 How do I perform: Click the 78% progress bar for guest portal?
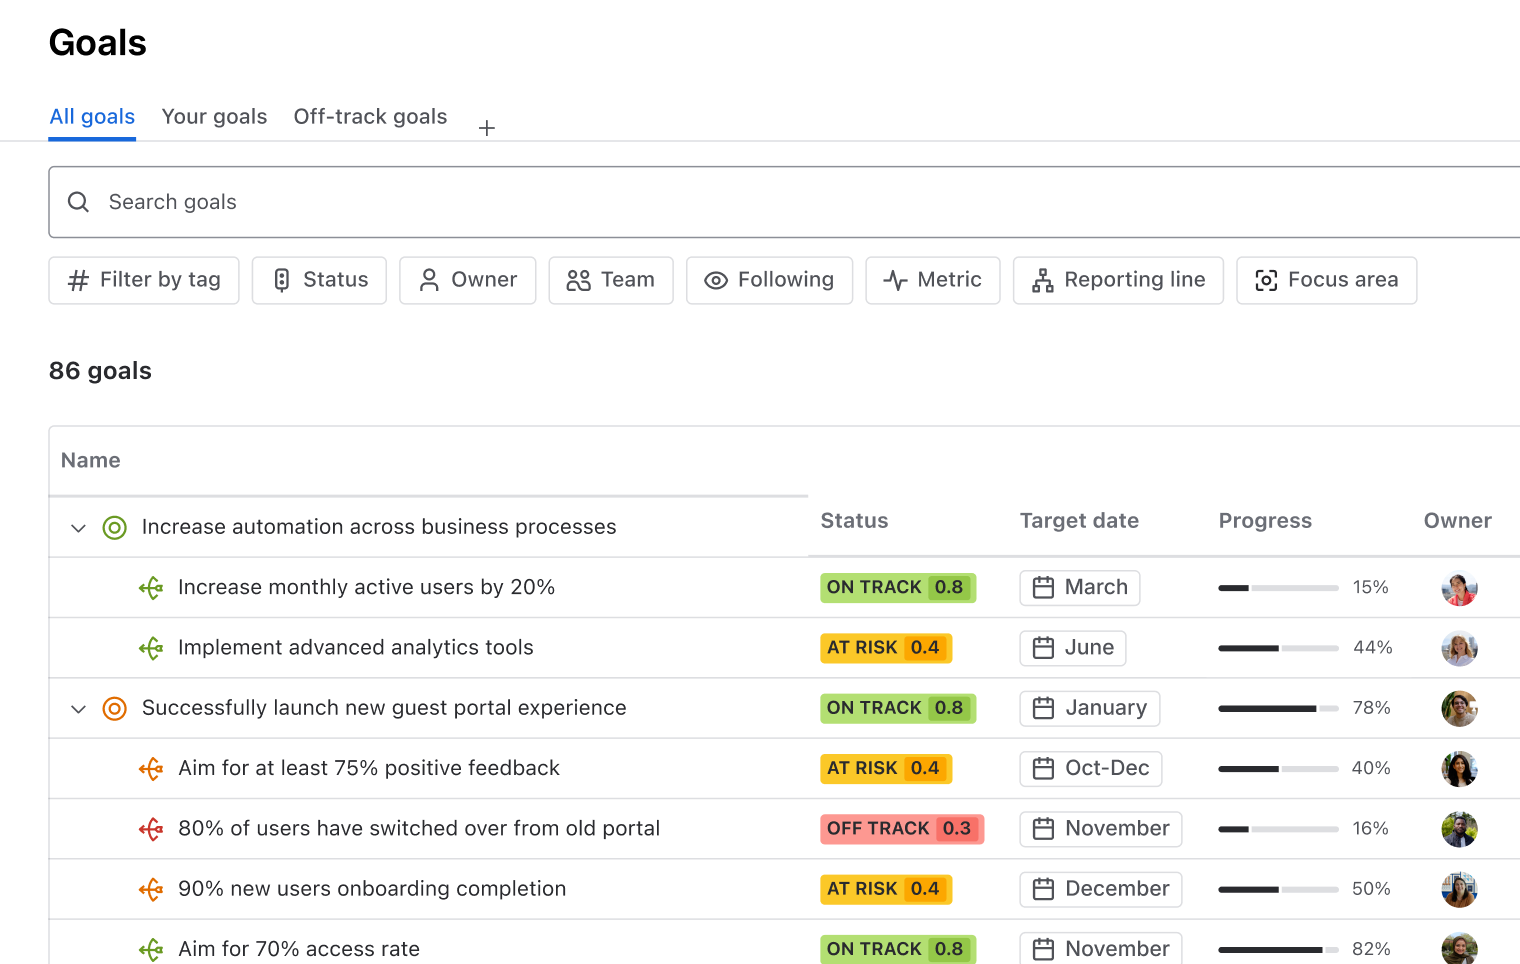(1277, 709)
